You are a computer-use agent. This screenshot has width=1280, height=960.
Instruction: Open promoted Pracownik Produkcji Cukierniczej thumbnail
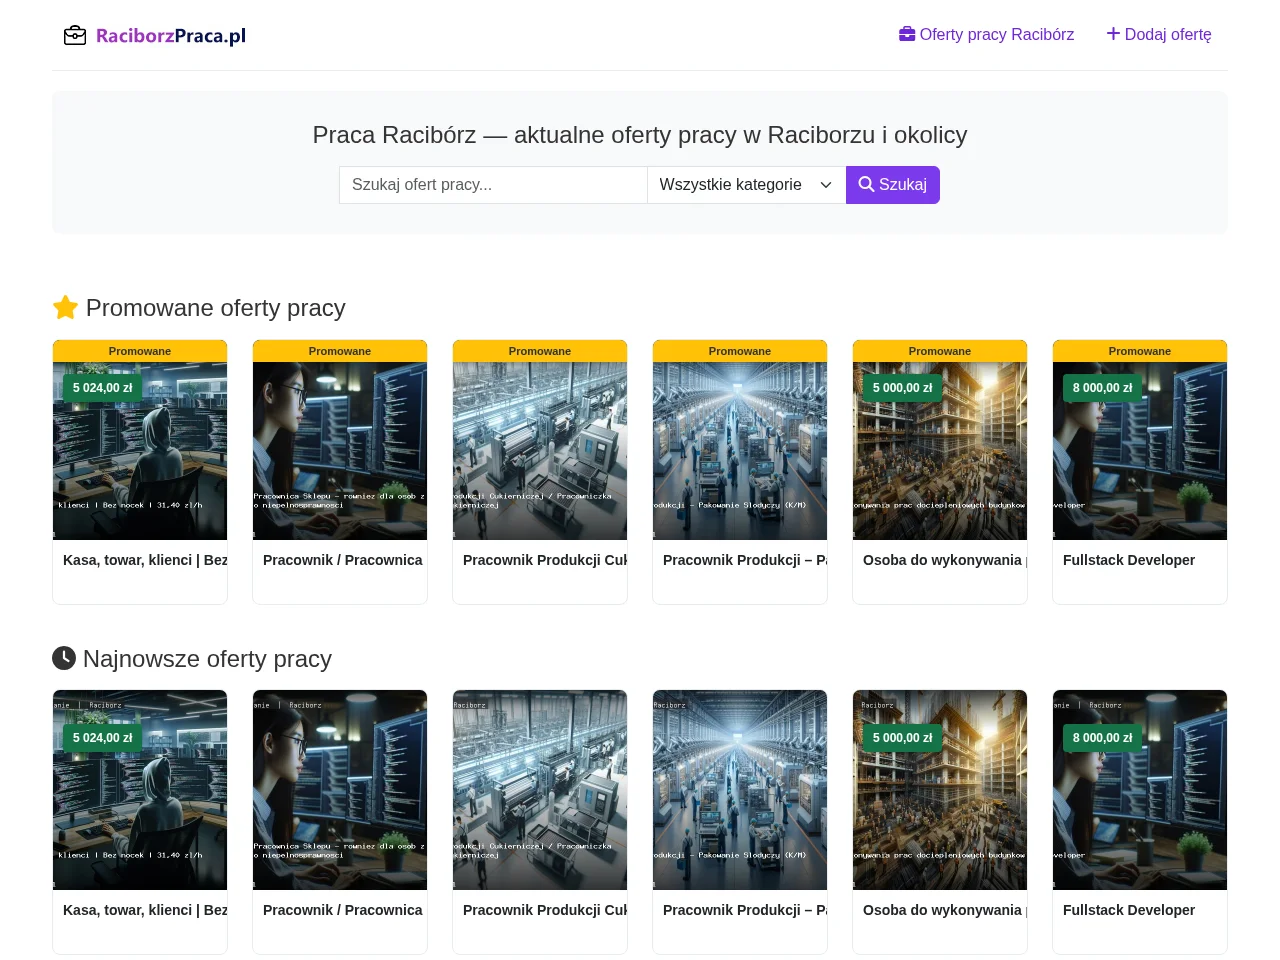tap(540, 451)
